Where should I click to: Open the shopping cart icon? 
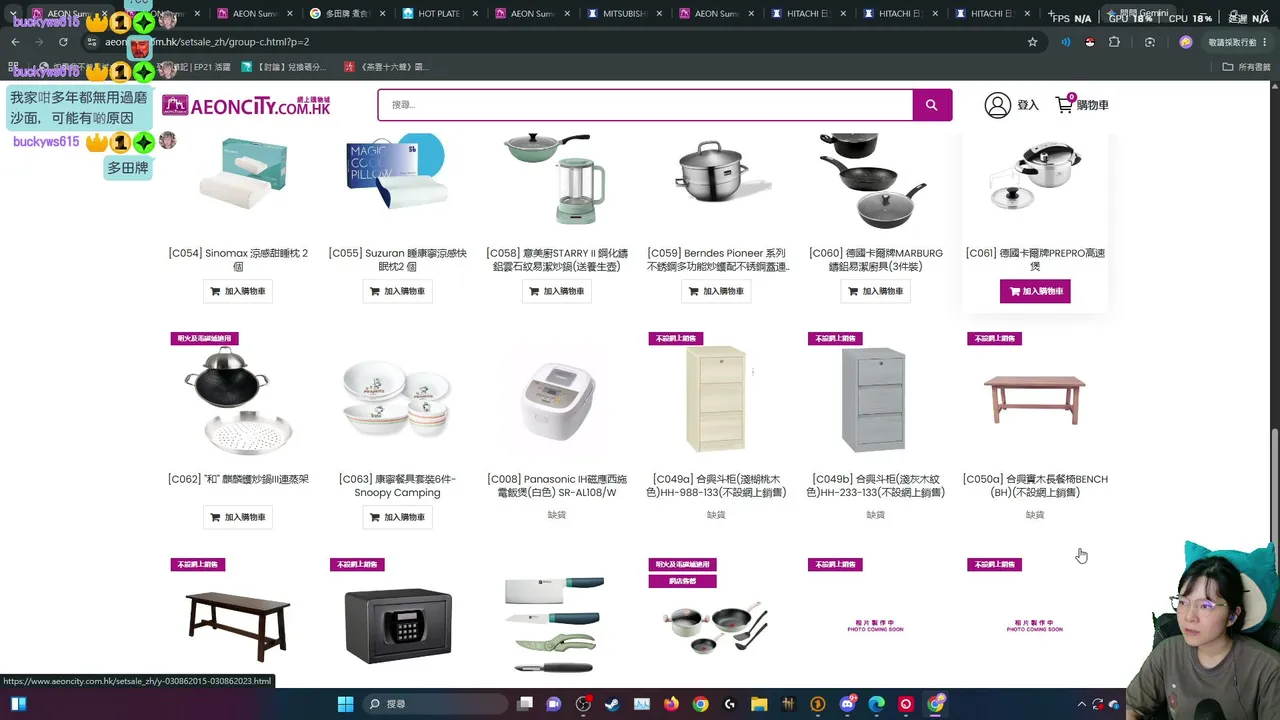pos(1065,104)
